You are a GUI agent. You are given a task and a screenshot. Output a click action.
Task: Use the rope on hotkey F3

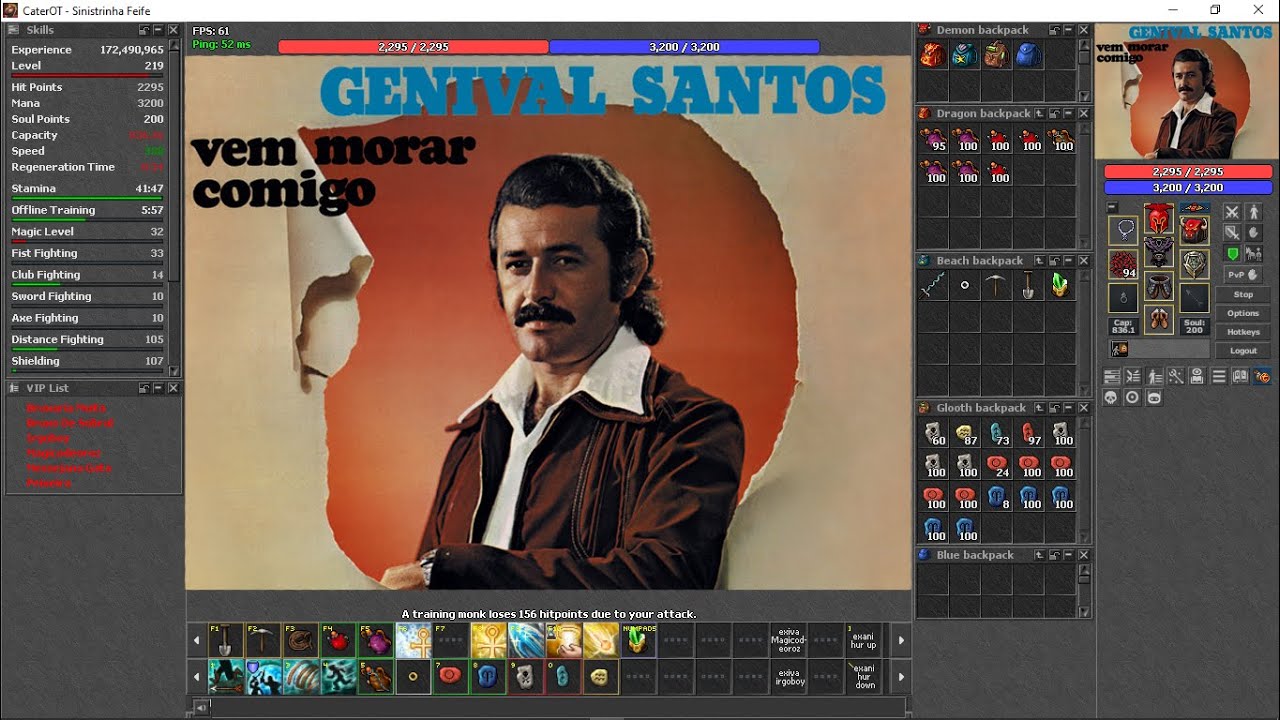pos(300,640)
